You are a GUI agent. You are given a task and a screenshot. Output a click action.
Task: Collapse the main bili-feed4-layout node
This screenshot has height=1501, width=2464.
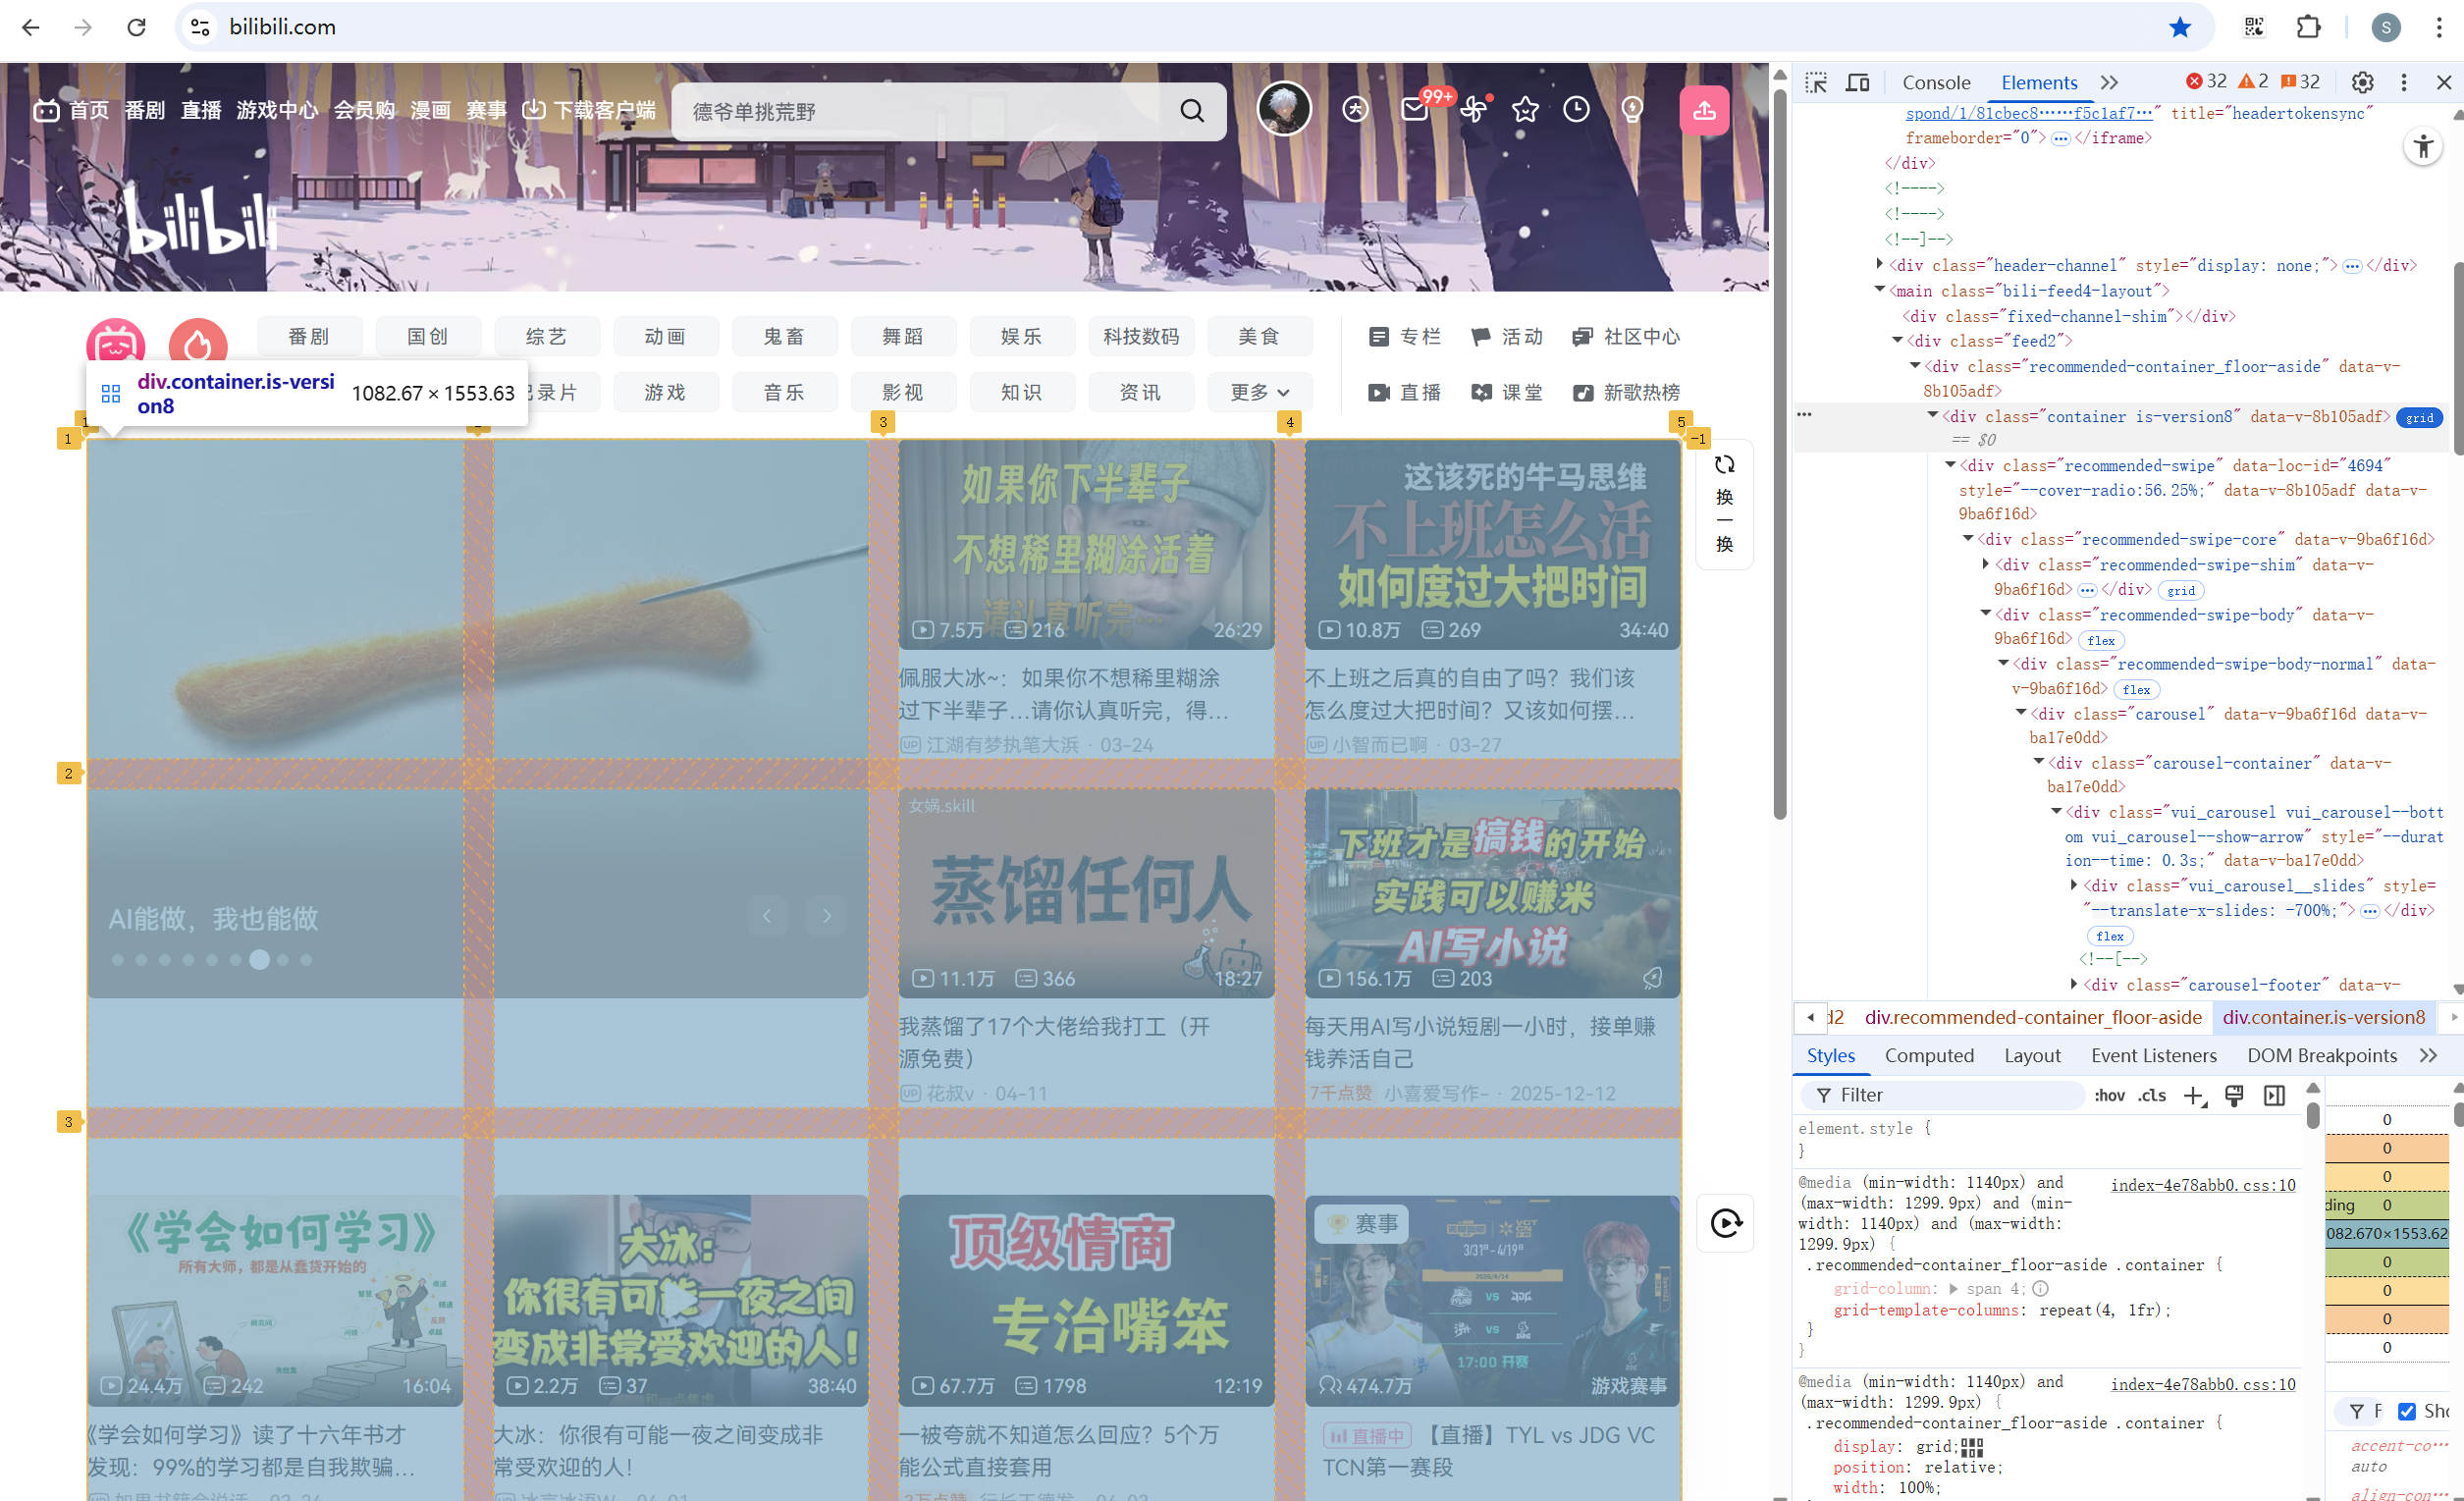click(x=1880, y=290)
